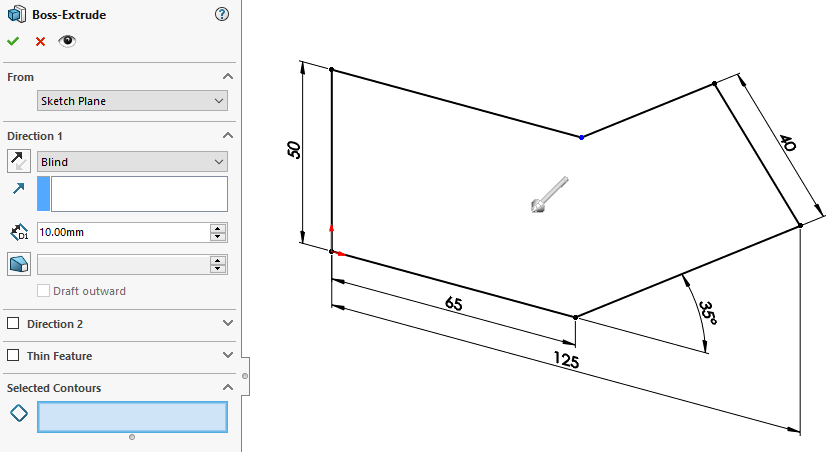This screenshot has height=452, width=833.
Task: Click the 35° angle dimension
Action: pyautogui.click(x=708, y=313)
